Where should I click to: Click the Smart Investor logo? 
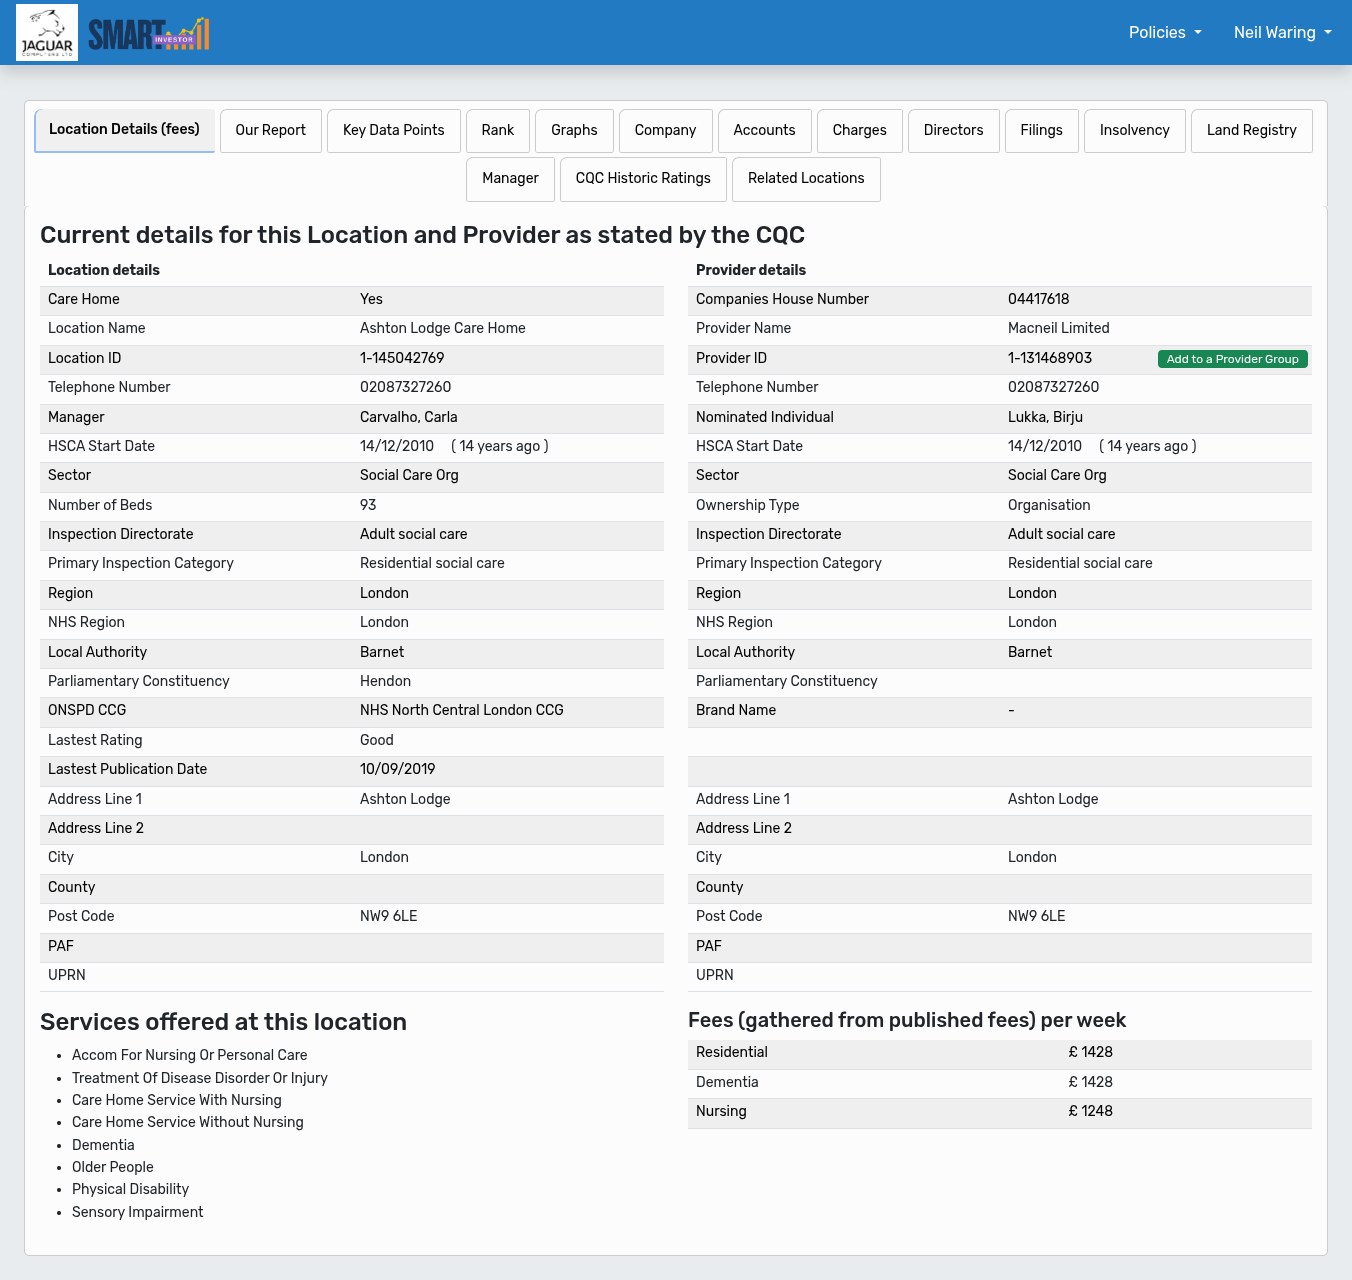149,34
